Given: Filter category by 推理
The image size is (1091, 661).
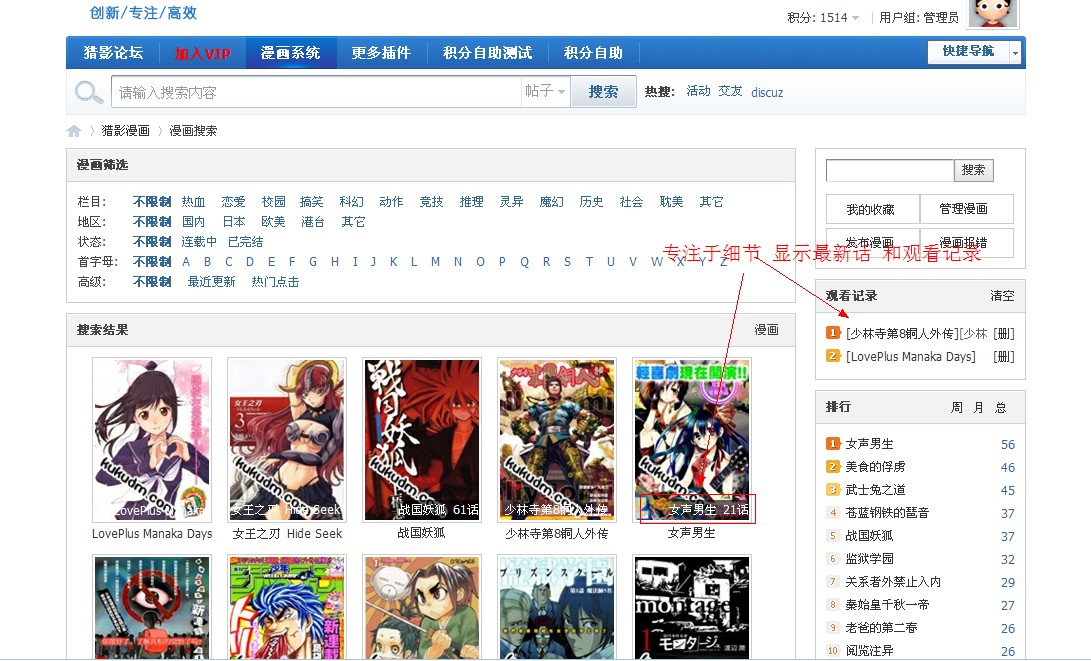Looking at the screenshot, I should coord(471,202).
